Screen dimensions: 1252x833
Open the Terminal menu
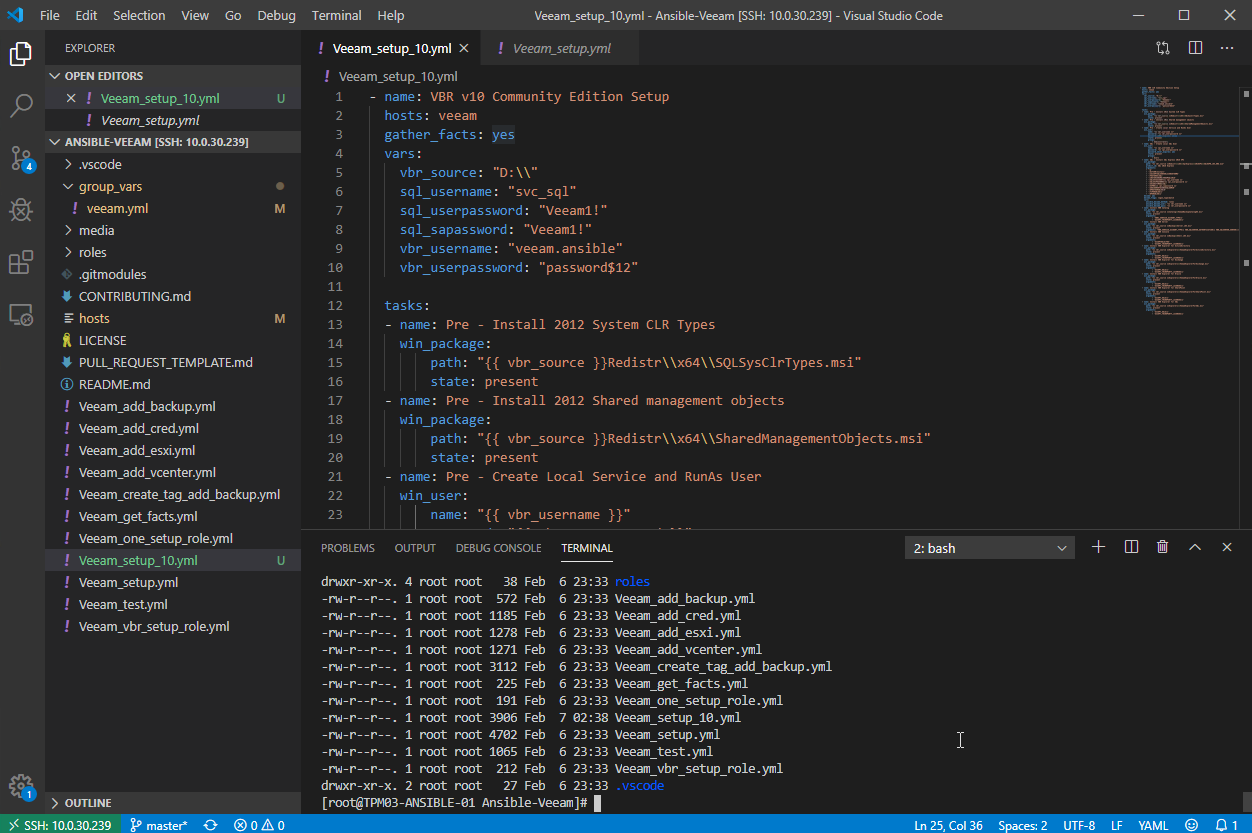click(x=336, y=15)
